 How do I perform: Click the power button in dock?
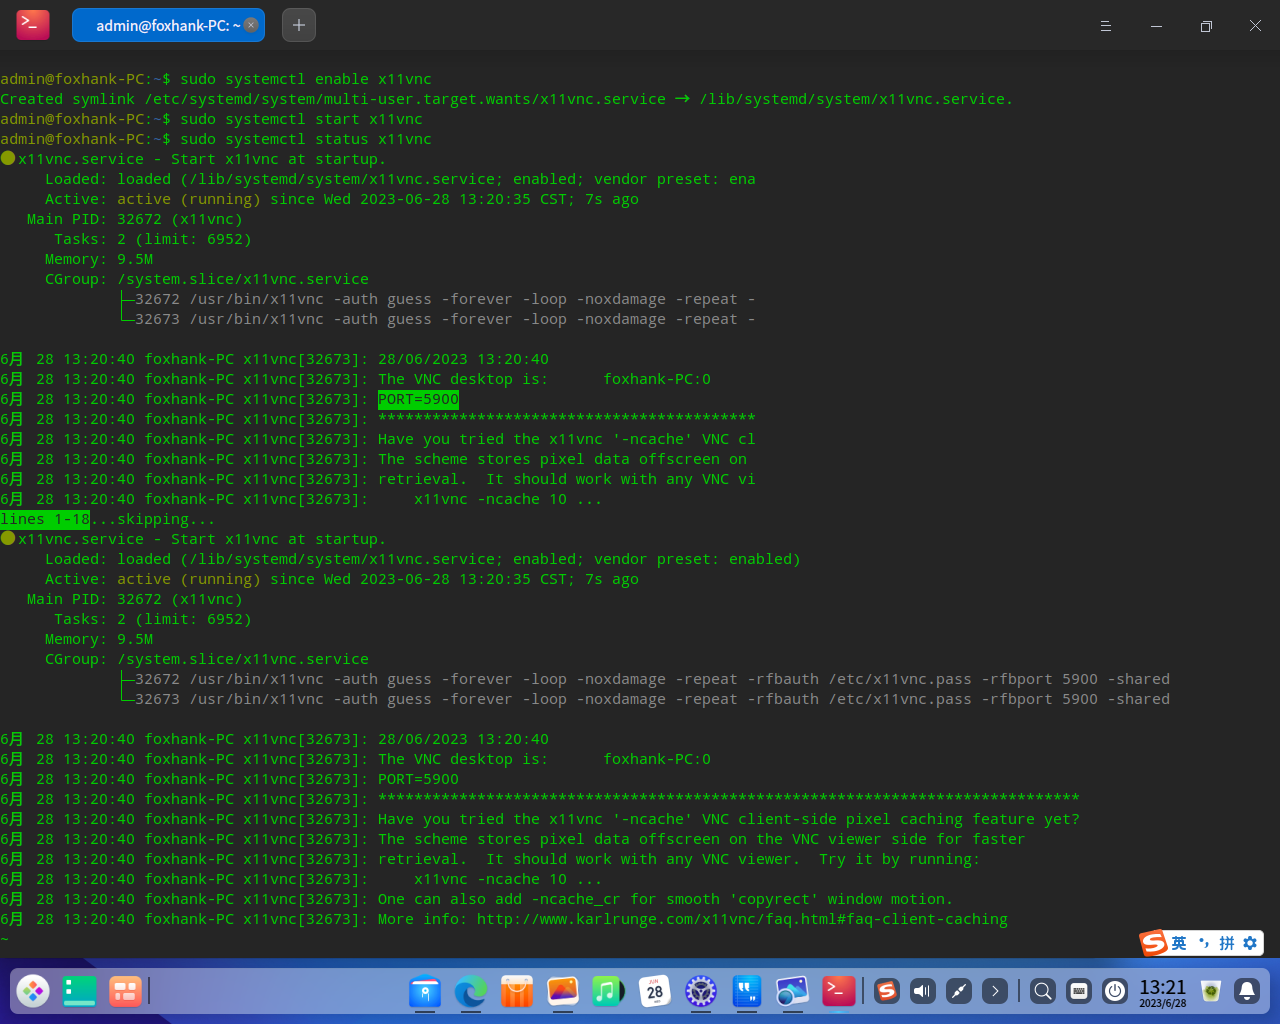[x=1115, y=991]
